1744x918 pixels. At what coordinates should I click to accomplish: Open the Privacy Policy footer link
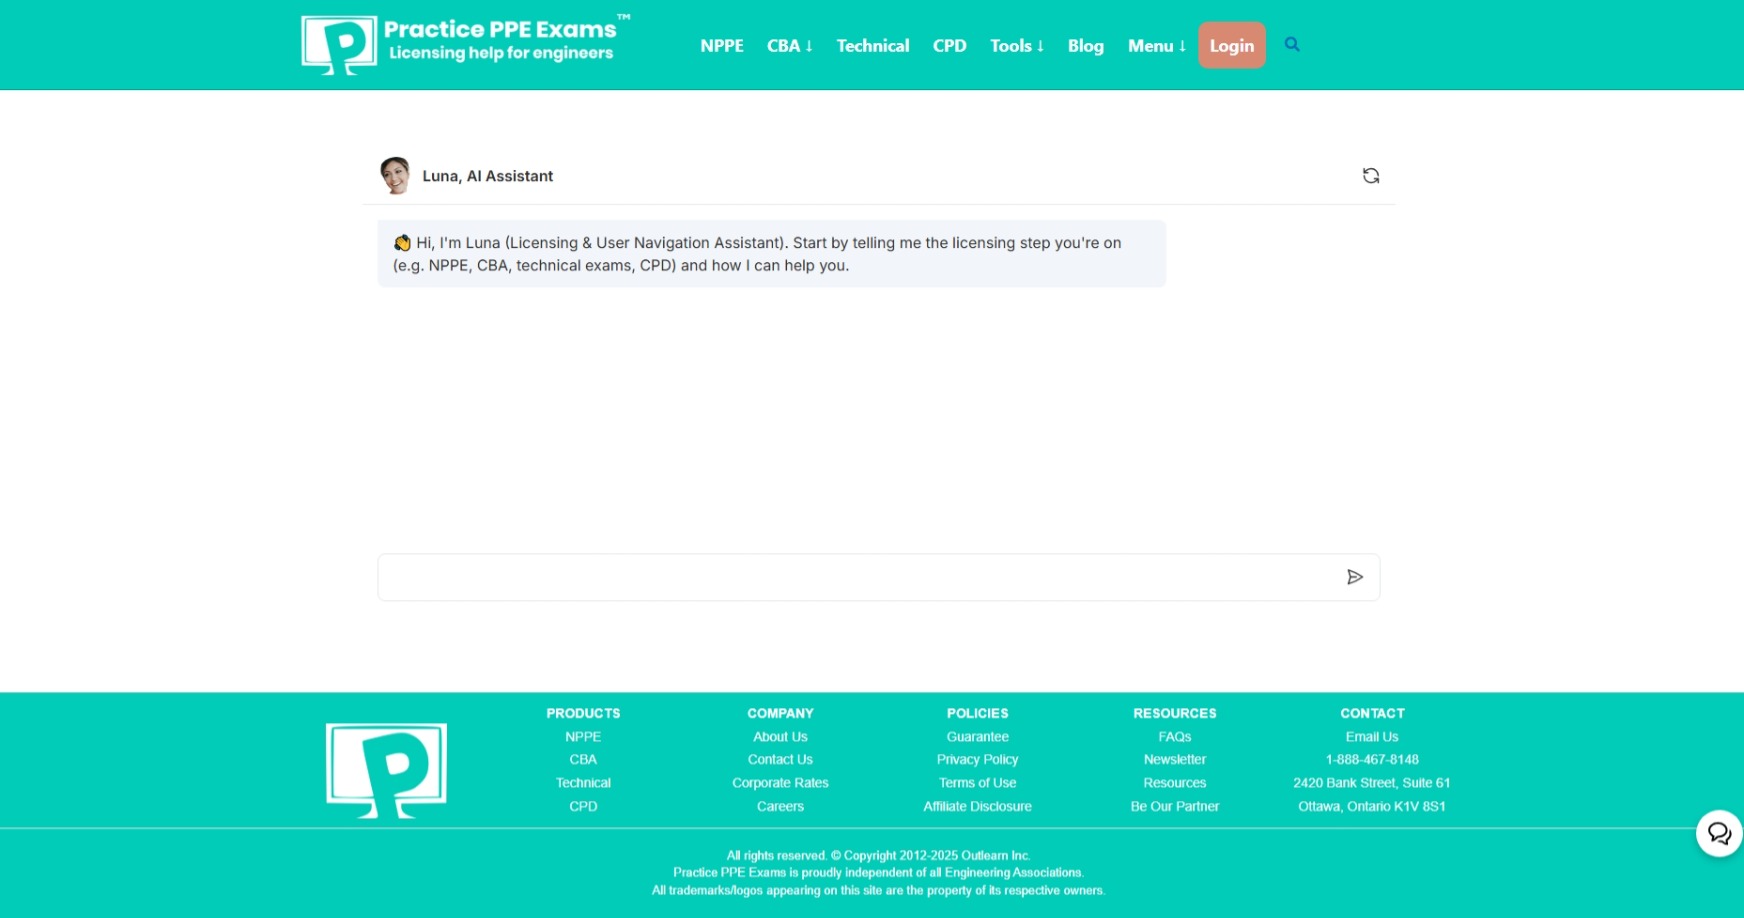977,760
